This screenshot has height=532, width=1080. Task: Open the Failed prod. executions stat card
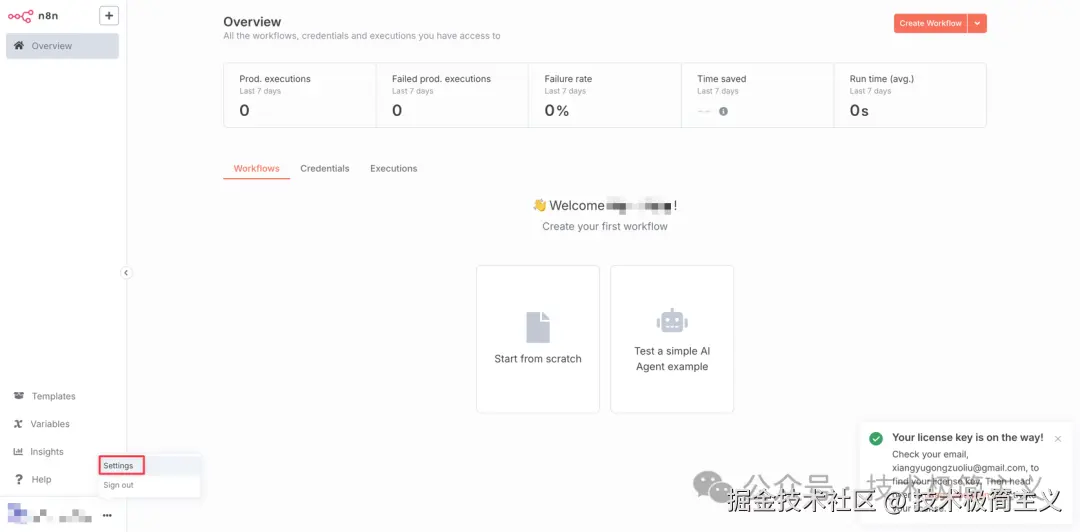[453, 95]
